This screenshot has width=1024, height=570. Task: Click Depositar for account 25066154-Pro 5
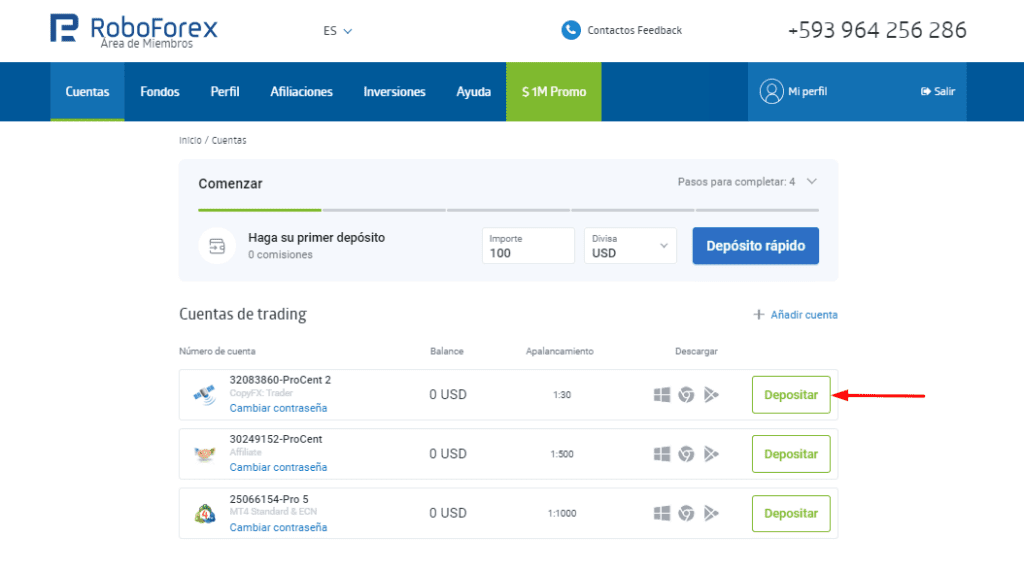click(x=791, y=513)
